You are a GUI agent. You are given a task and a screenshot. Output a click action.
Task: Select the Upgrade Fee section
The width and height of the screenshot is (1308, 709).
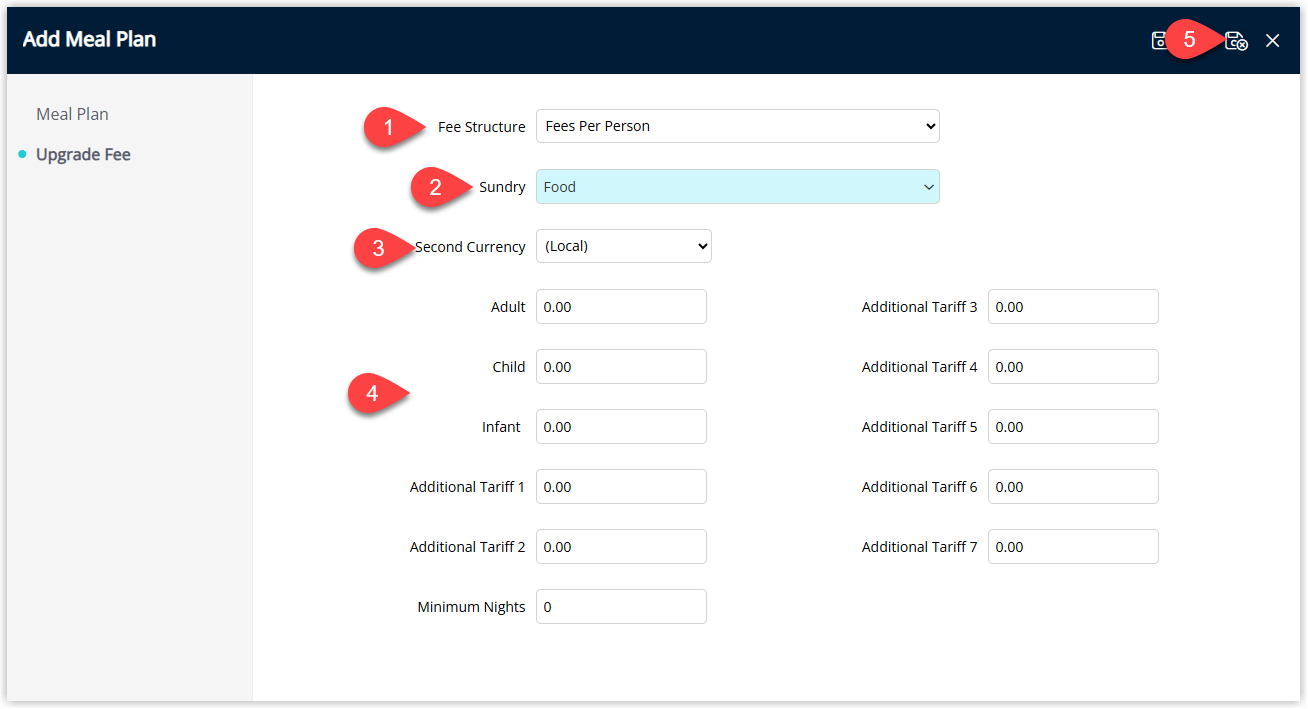pos(83,155)
